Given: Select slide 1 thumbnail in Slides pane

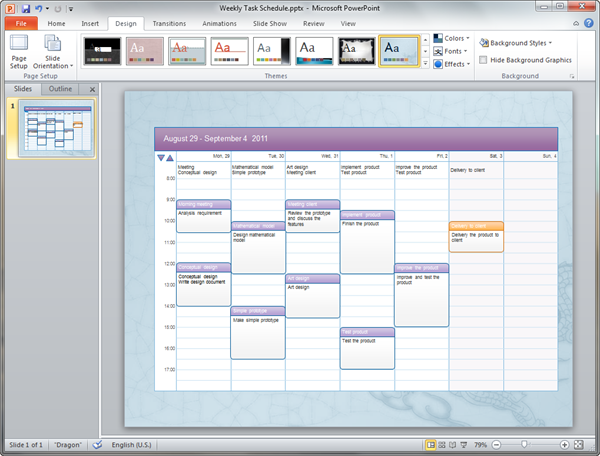Looking at the screenshot, I should (56, 128).
